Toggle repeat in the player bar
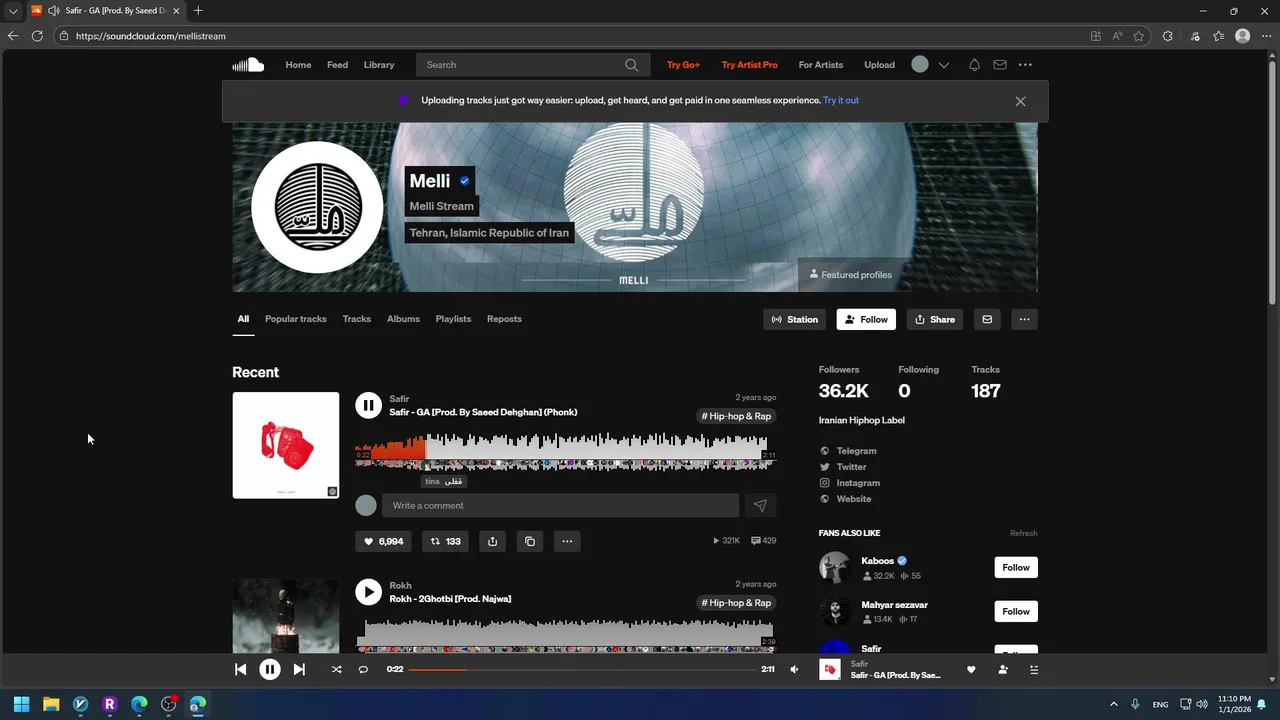The width and height of the screenshot is (1280, 720). click(363, 670)
